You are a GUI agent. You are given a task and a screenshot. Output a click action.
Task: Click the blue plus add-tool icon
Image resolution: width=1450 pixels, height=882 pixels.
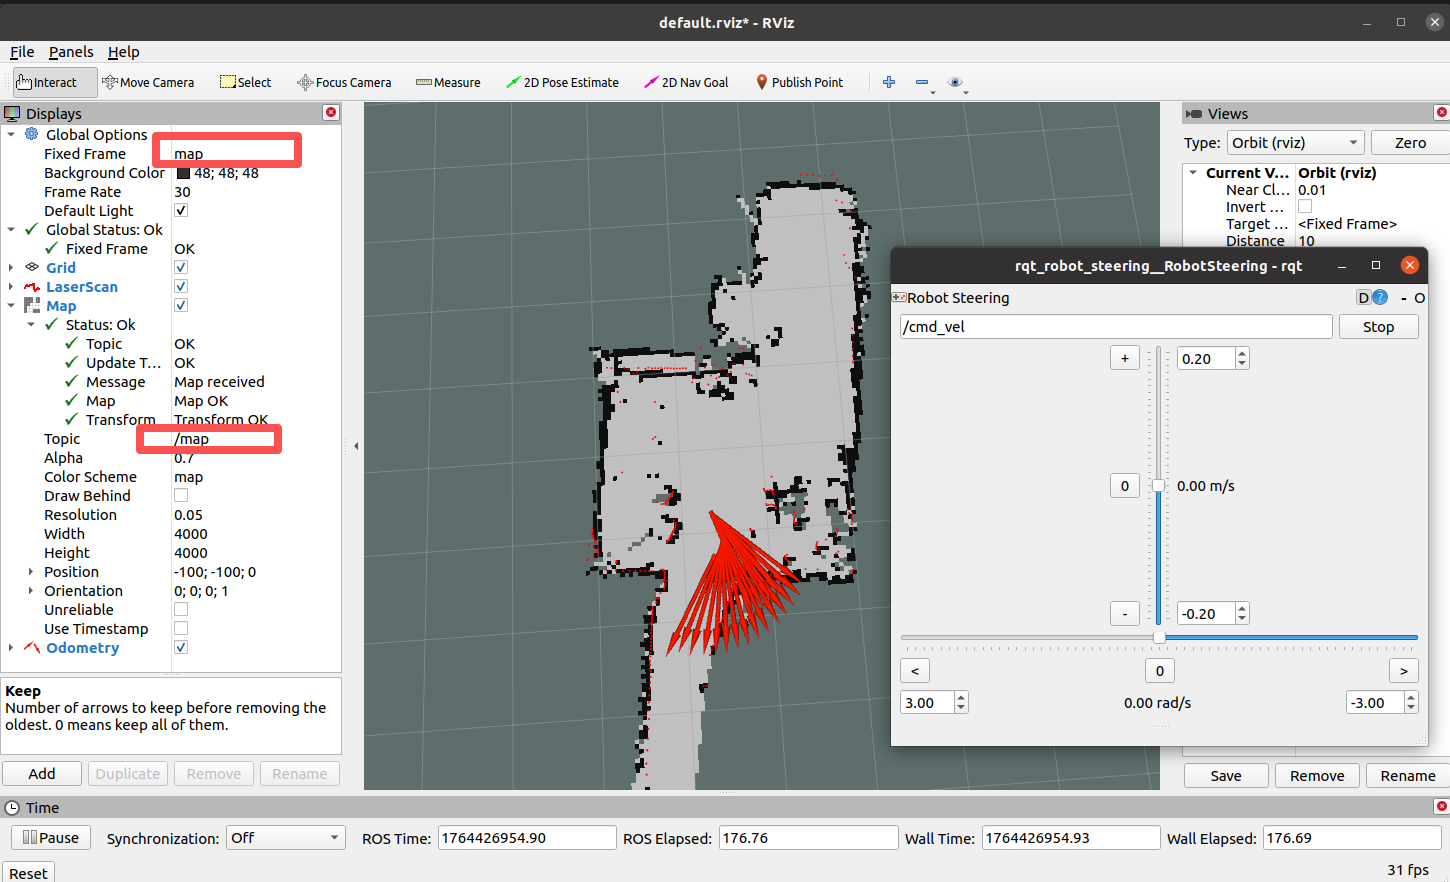[889, 82]
